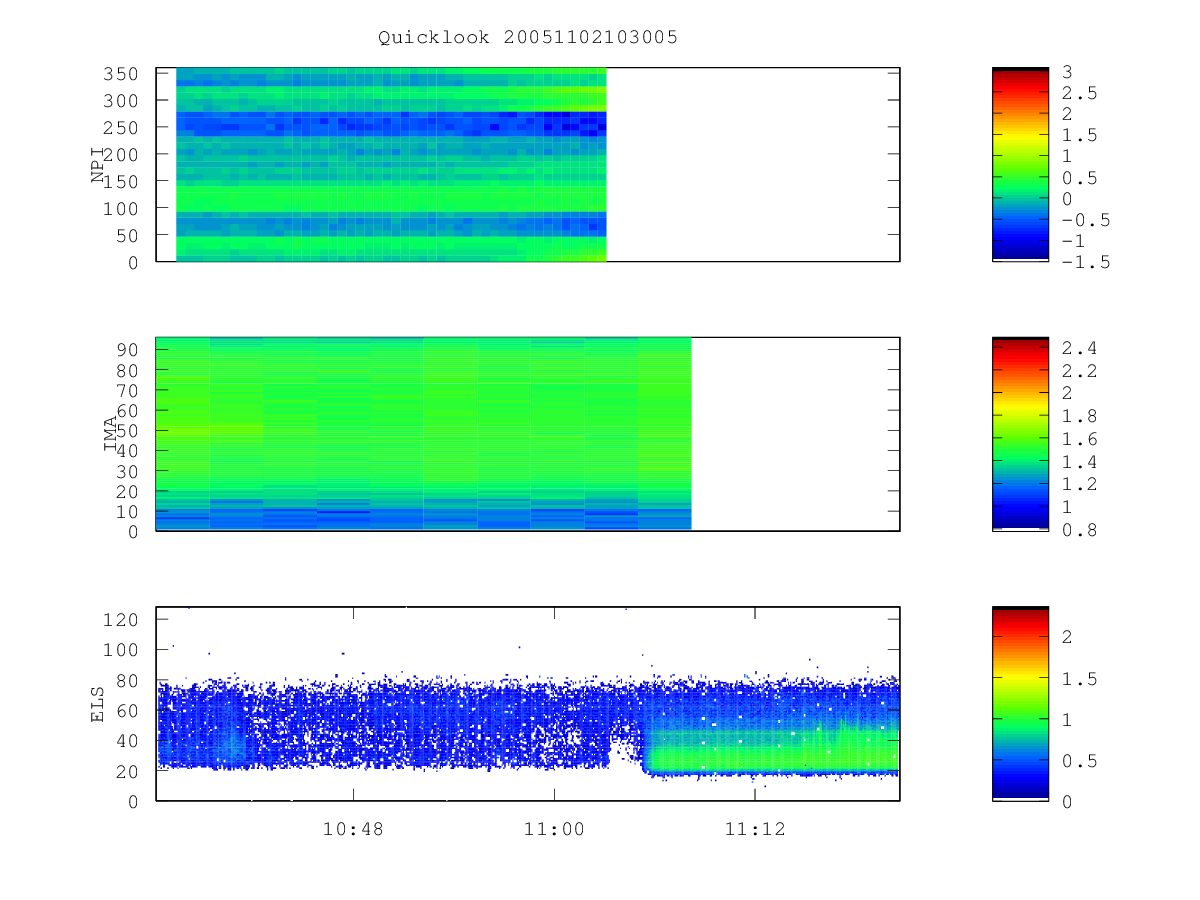Select the 10:48 time tick label
The height and width of the screenshot is (900, 1200).
pyautogui.click(x=353, y=829)
